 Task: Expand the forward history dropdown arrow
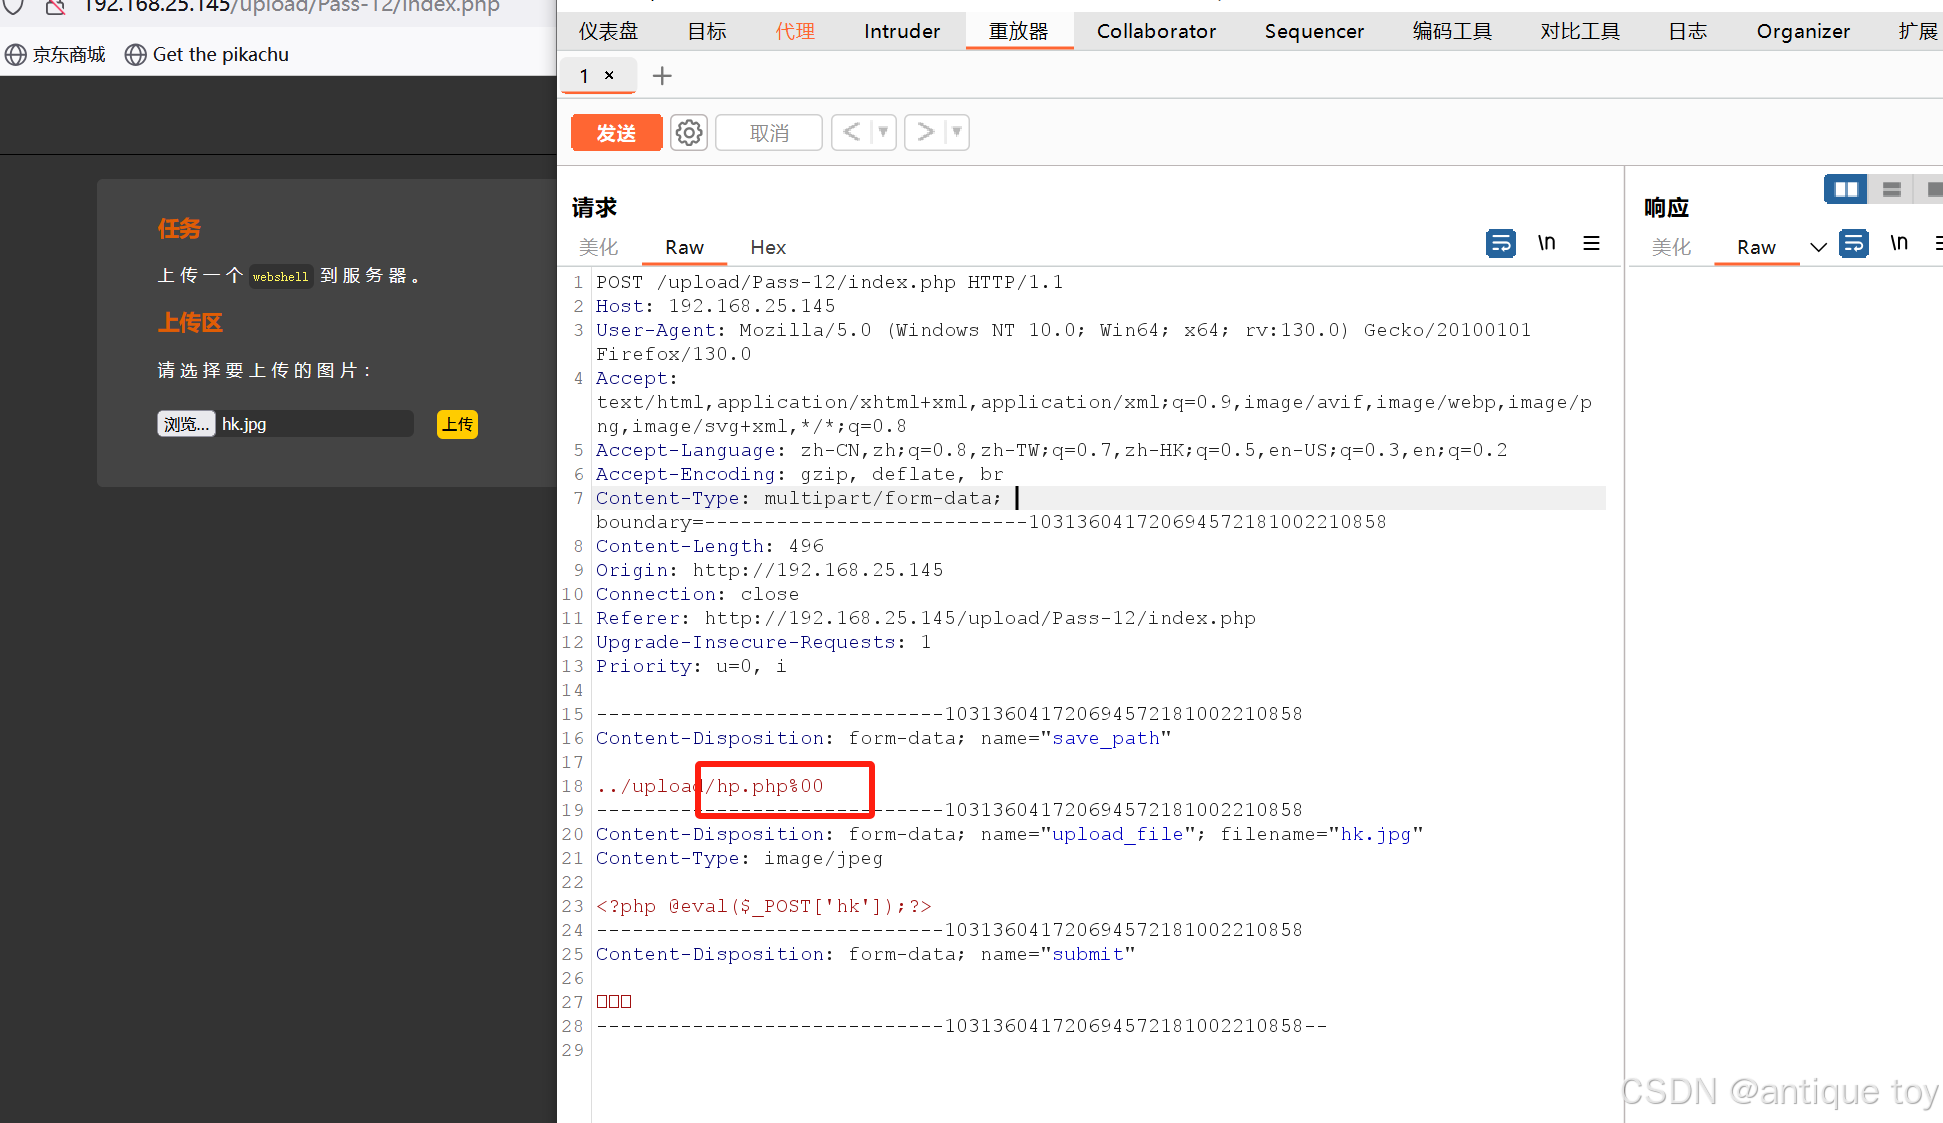tap(957, 132)
